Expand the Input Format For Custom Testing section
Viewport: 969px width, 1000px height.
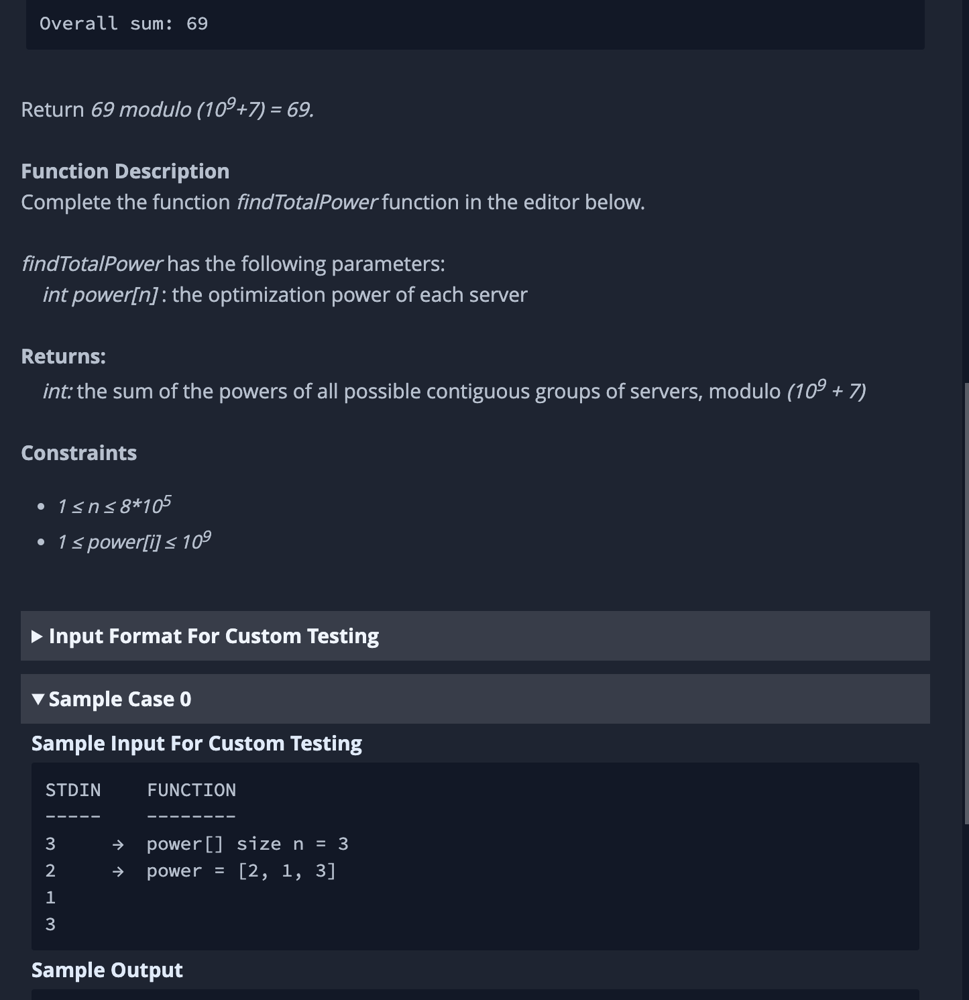click(x=475, y=636)
